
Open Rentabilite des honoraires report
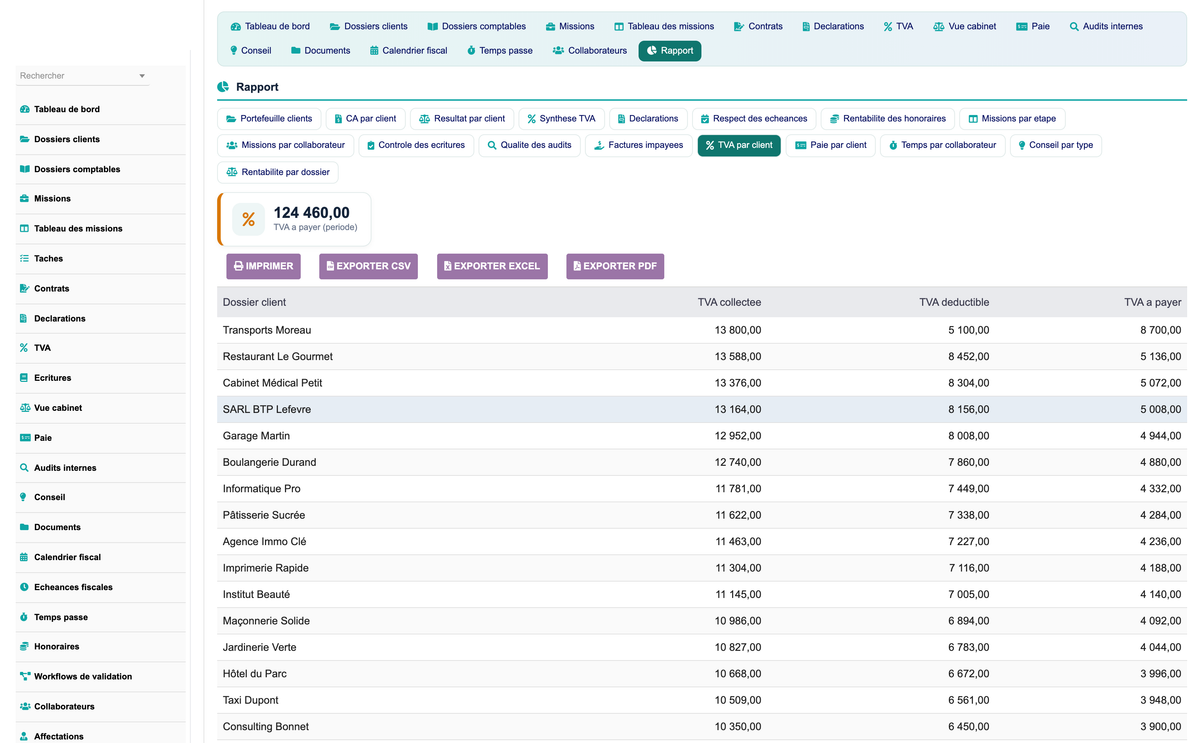tap(888, 118)
